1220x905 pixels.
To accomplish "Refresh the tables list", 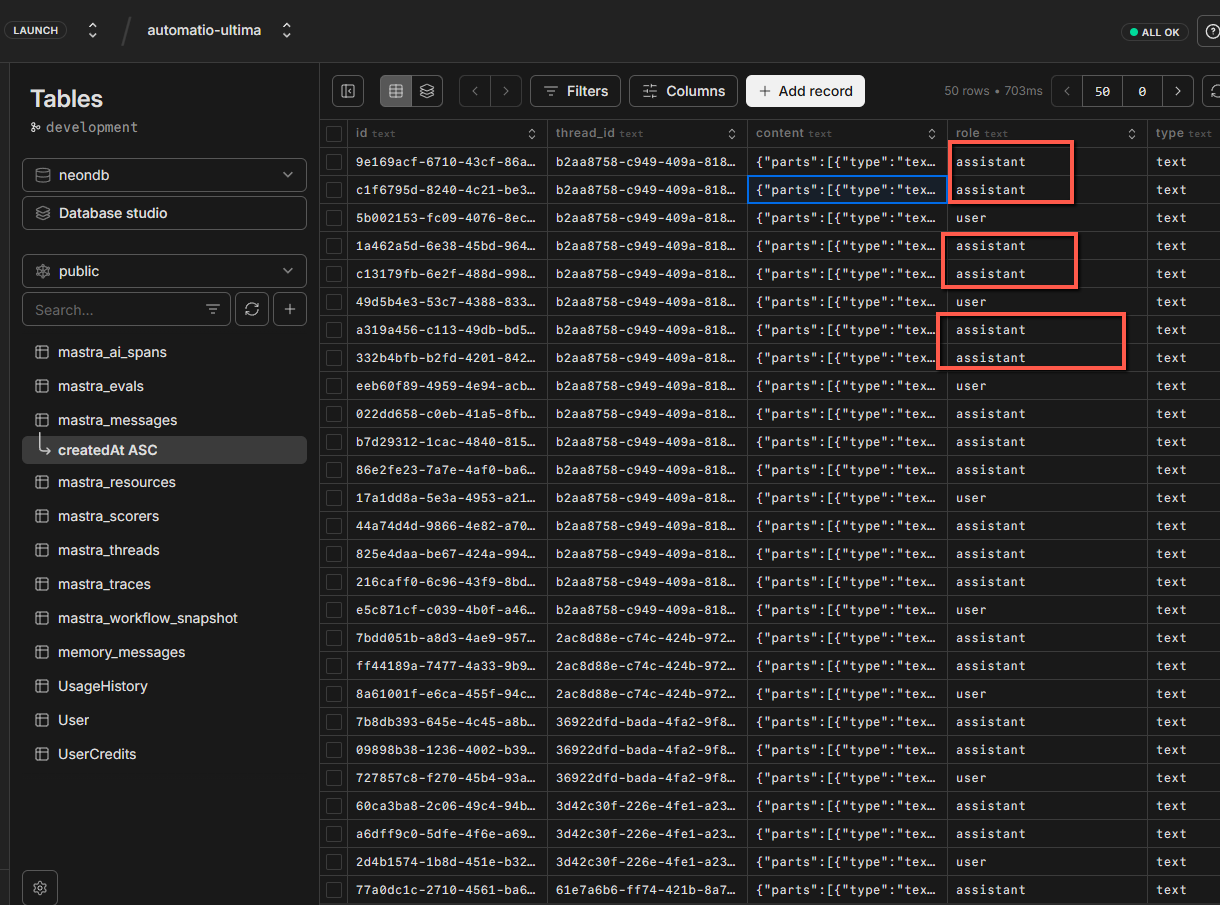I will pyautogui.click(x=252, y=310).
